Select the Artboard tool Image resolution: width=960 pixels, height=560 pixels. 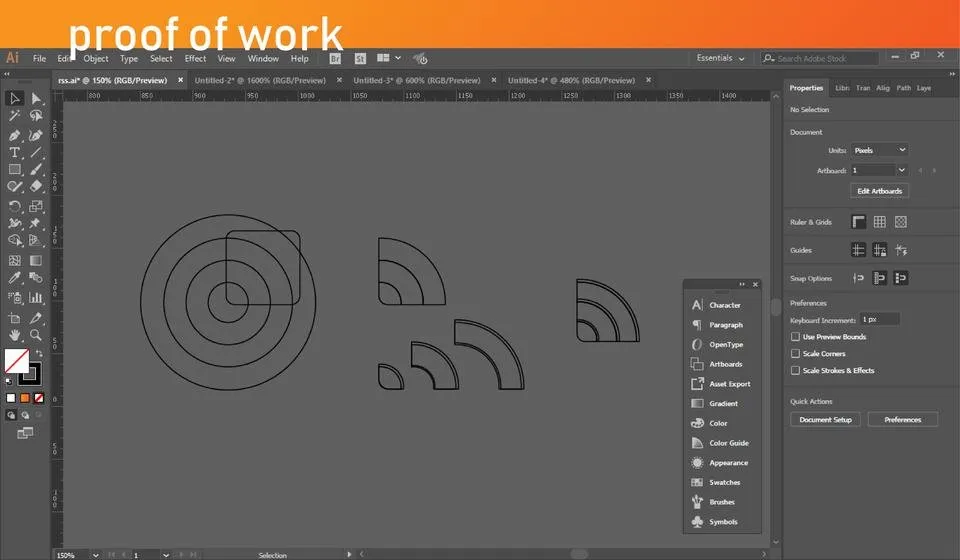(14, 318)
